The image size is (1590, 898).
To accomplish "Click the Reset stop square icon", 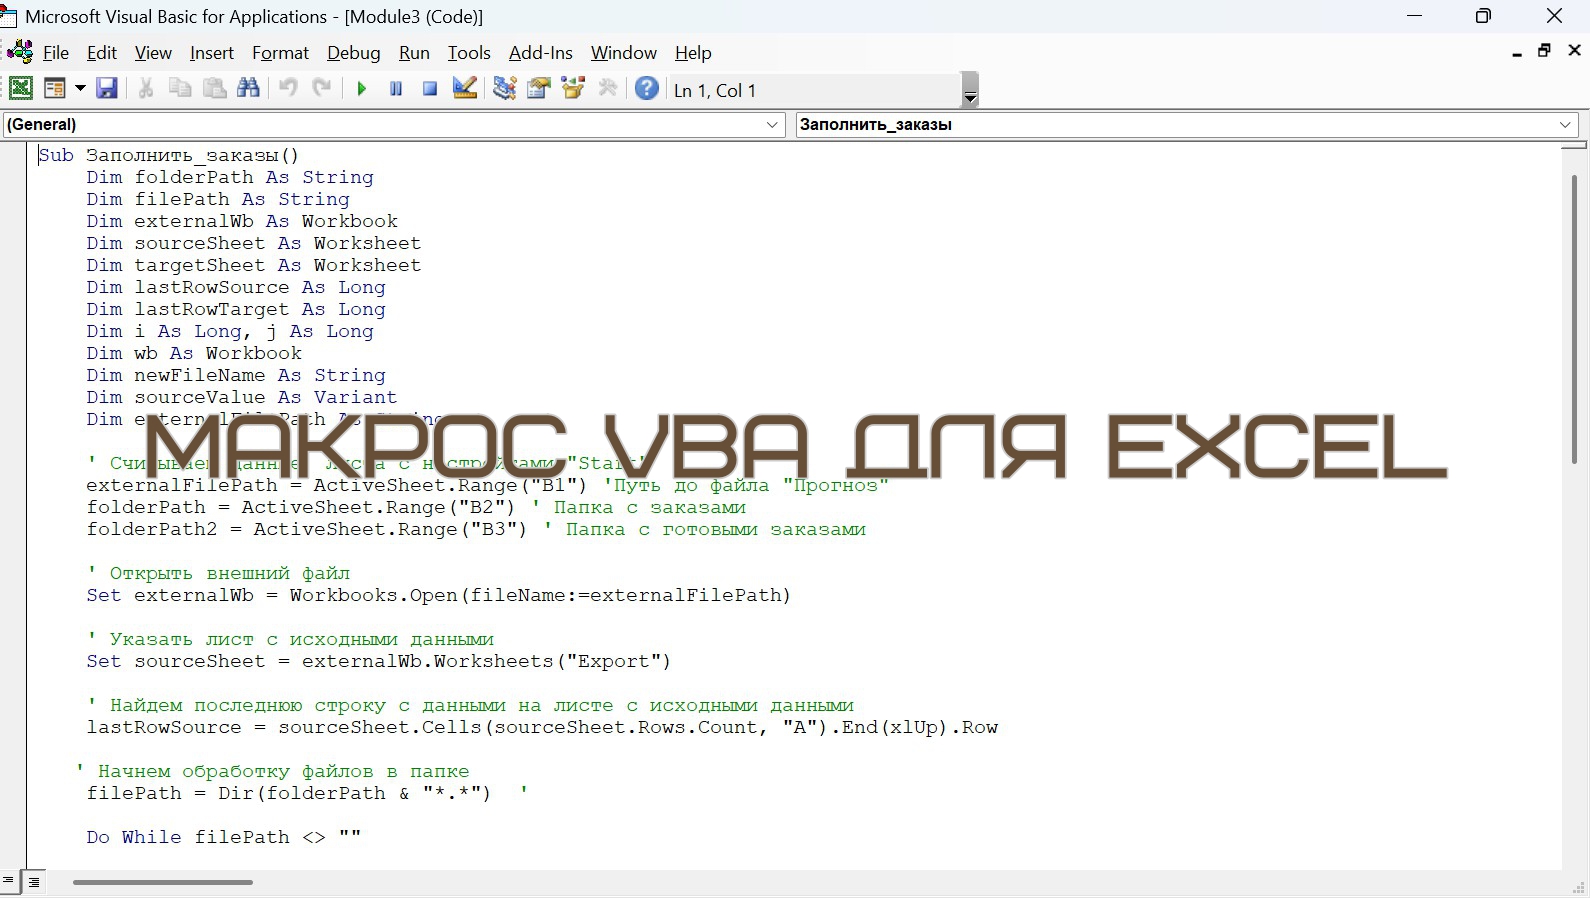I will coord(430,89).
